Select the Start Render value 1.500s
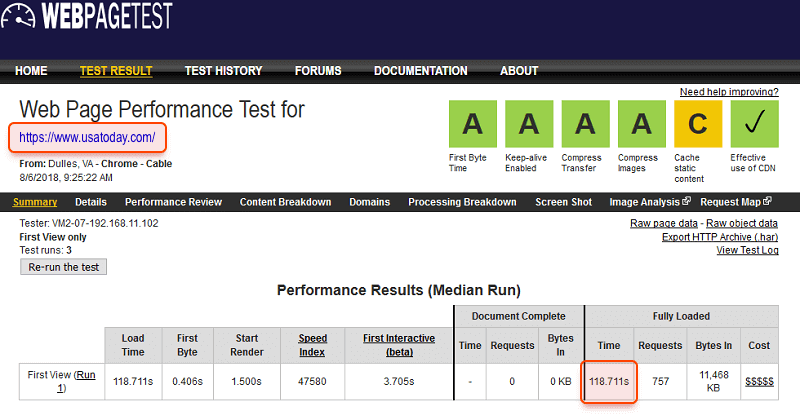 pyautogui.click(x=246, y=381)
